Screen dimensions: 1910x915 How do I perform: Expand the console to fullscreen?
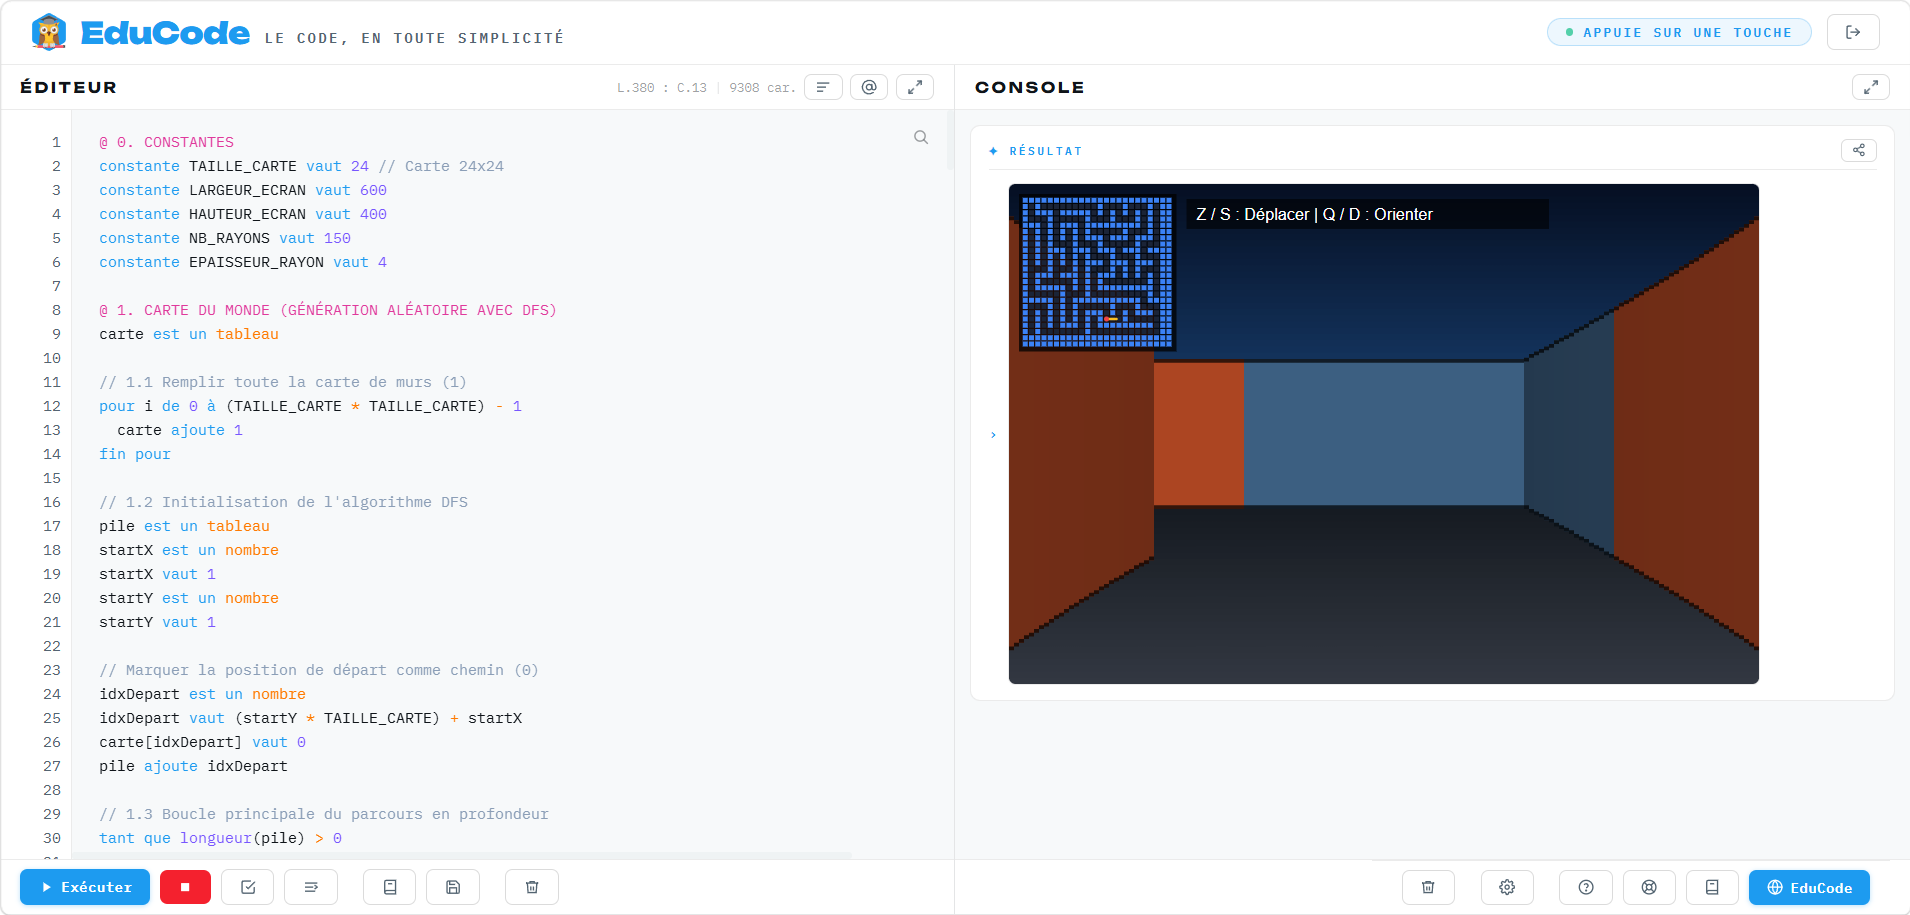coord(1871,87)
